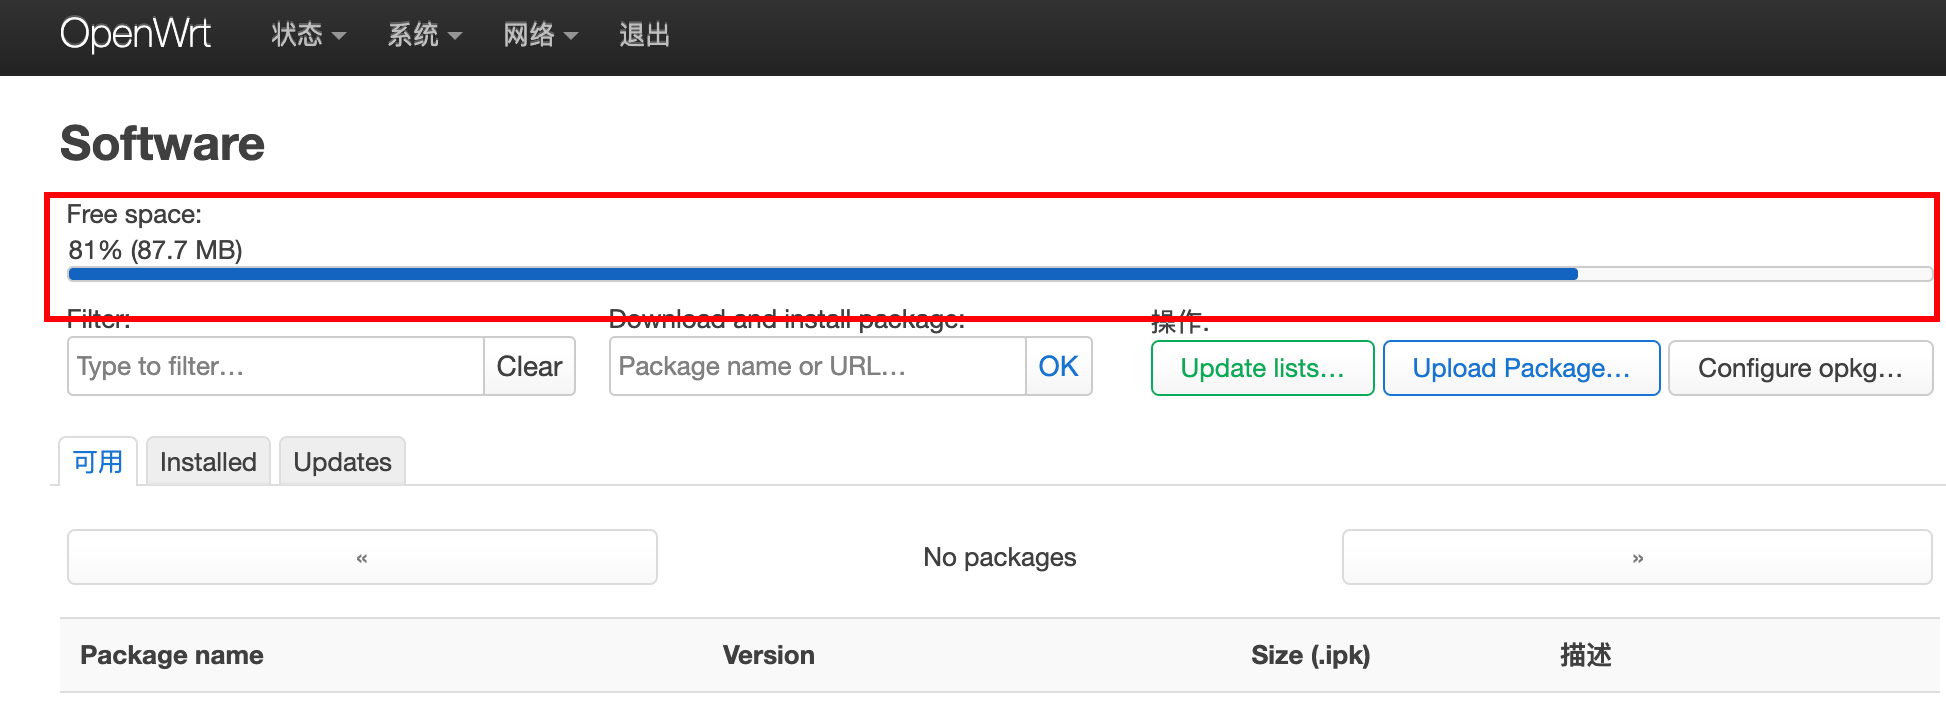Switch to the Installed tab
The height and width of the screenshot is (720, 1946).
[208, 462]
